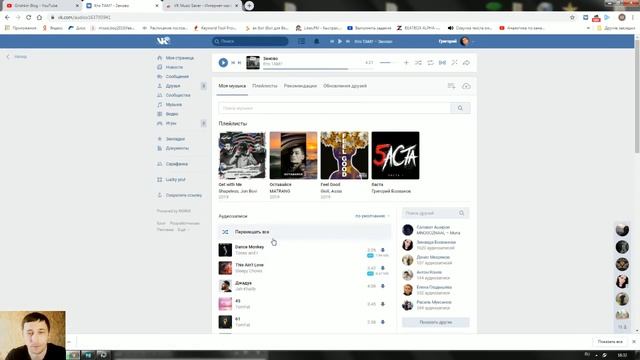Open the browser home button
Screen dimensions: 640x360
(39, 18)
